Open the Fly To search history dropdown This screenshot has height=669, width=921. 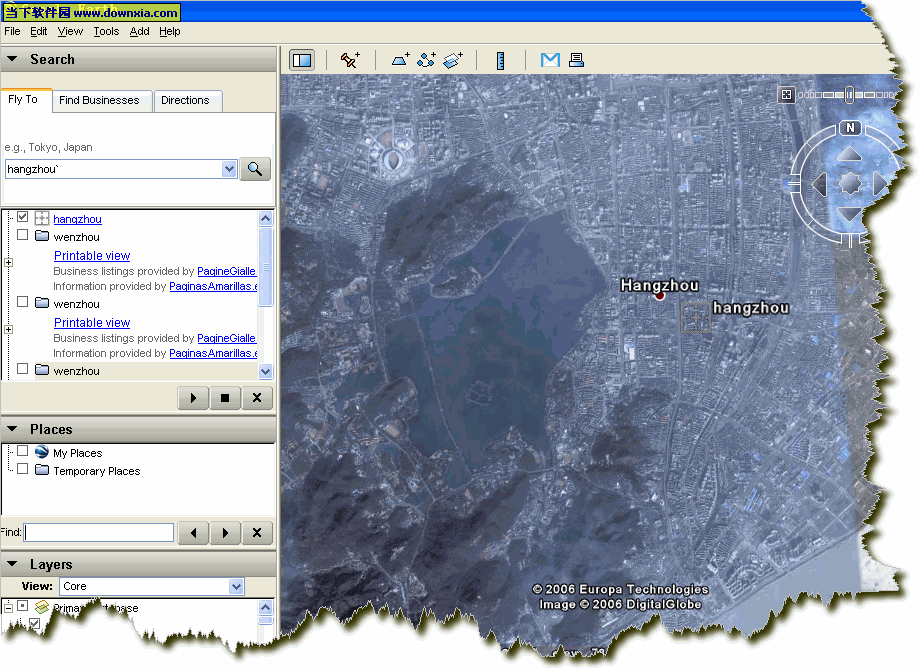(x=229, y=169)
